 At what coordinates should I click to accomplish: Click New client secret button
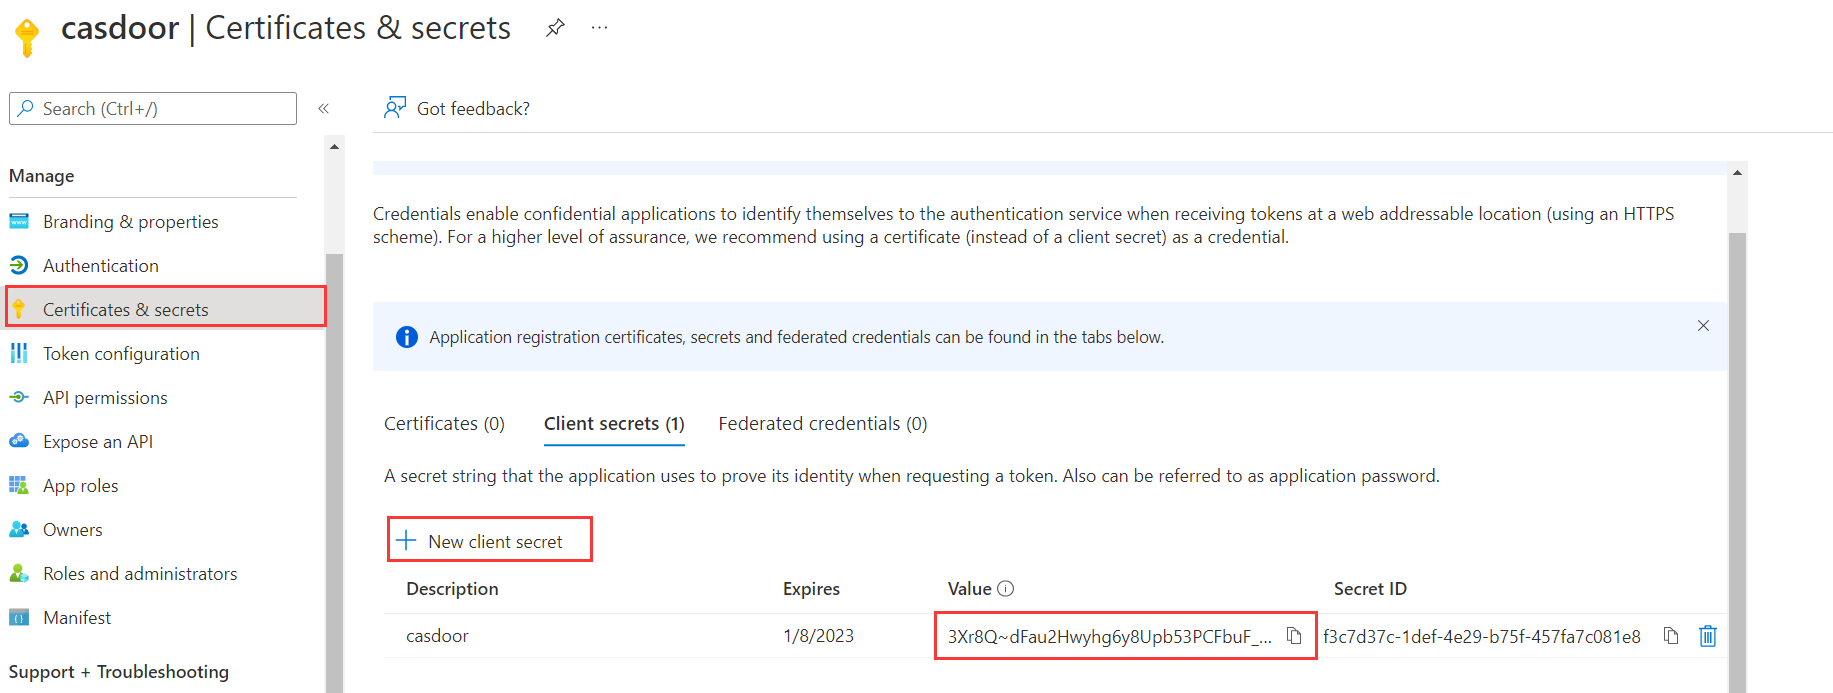490,540
